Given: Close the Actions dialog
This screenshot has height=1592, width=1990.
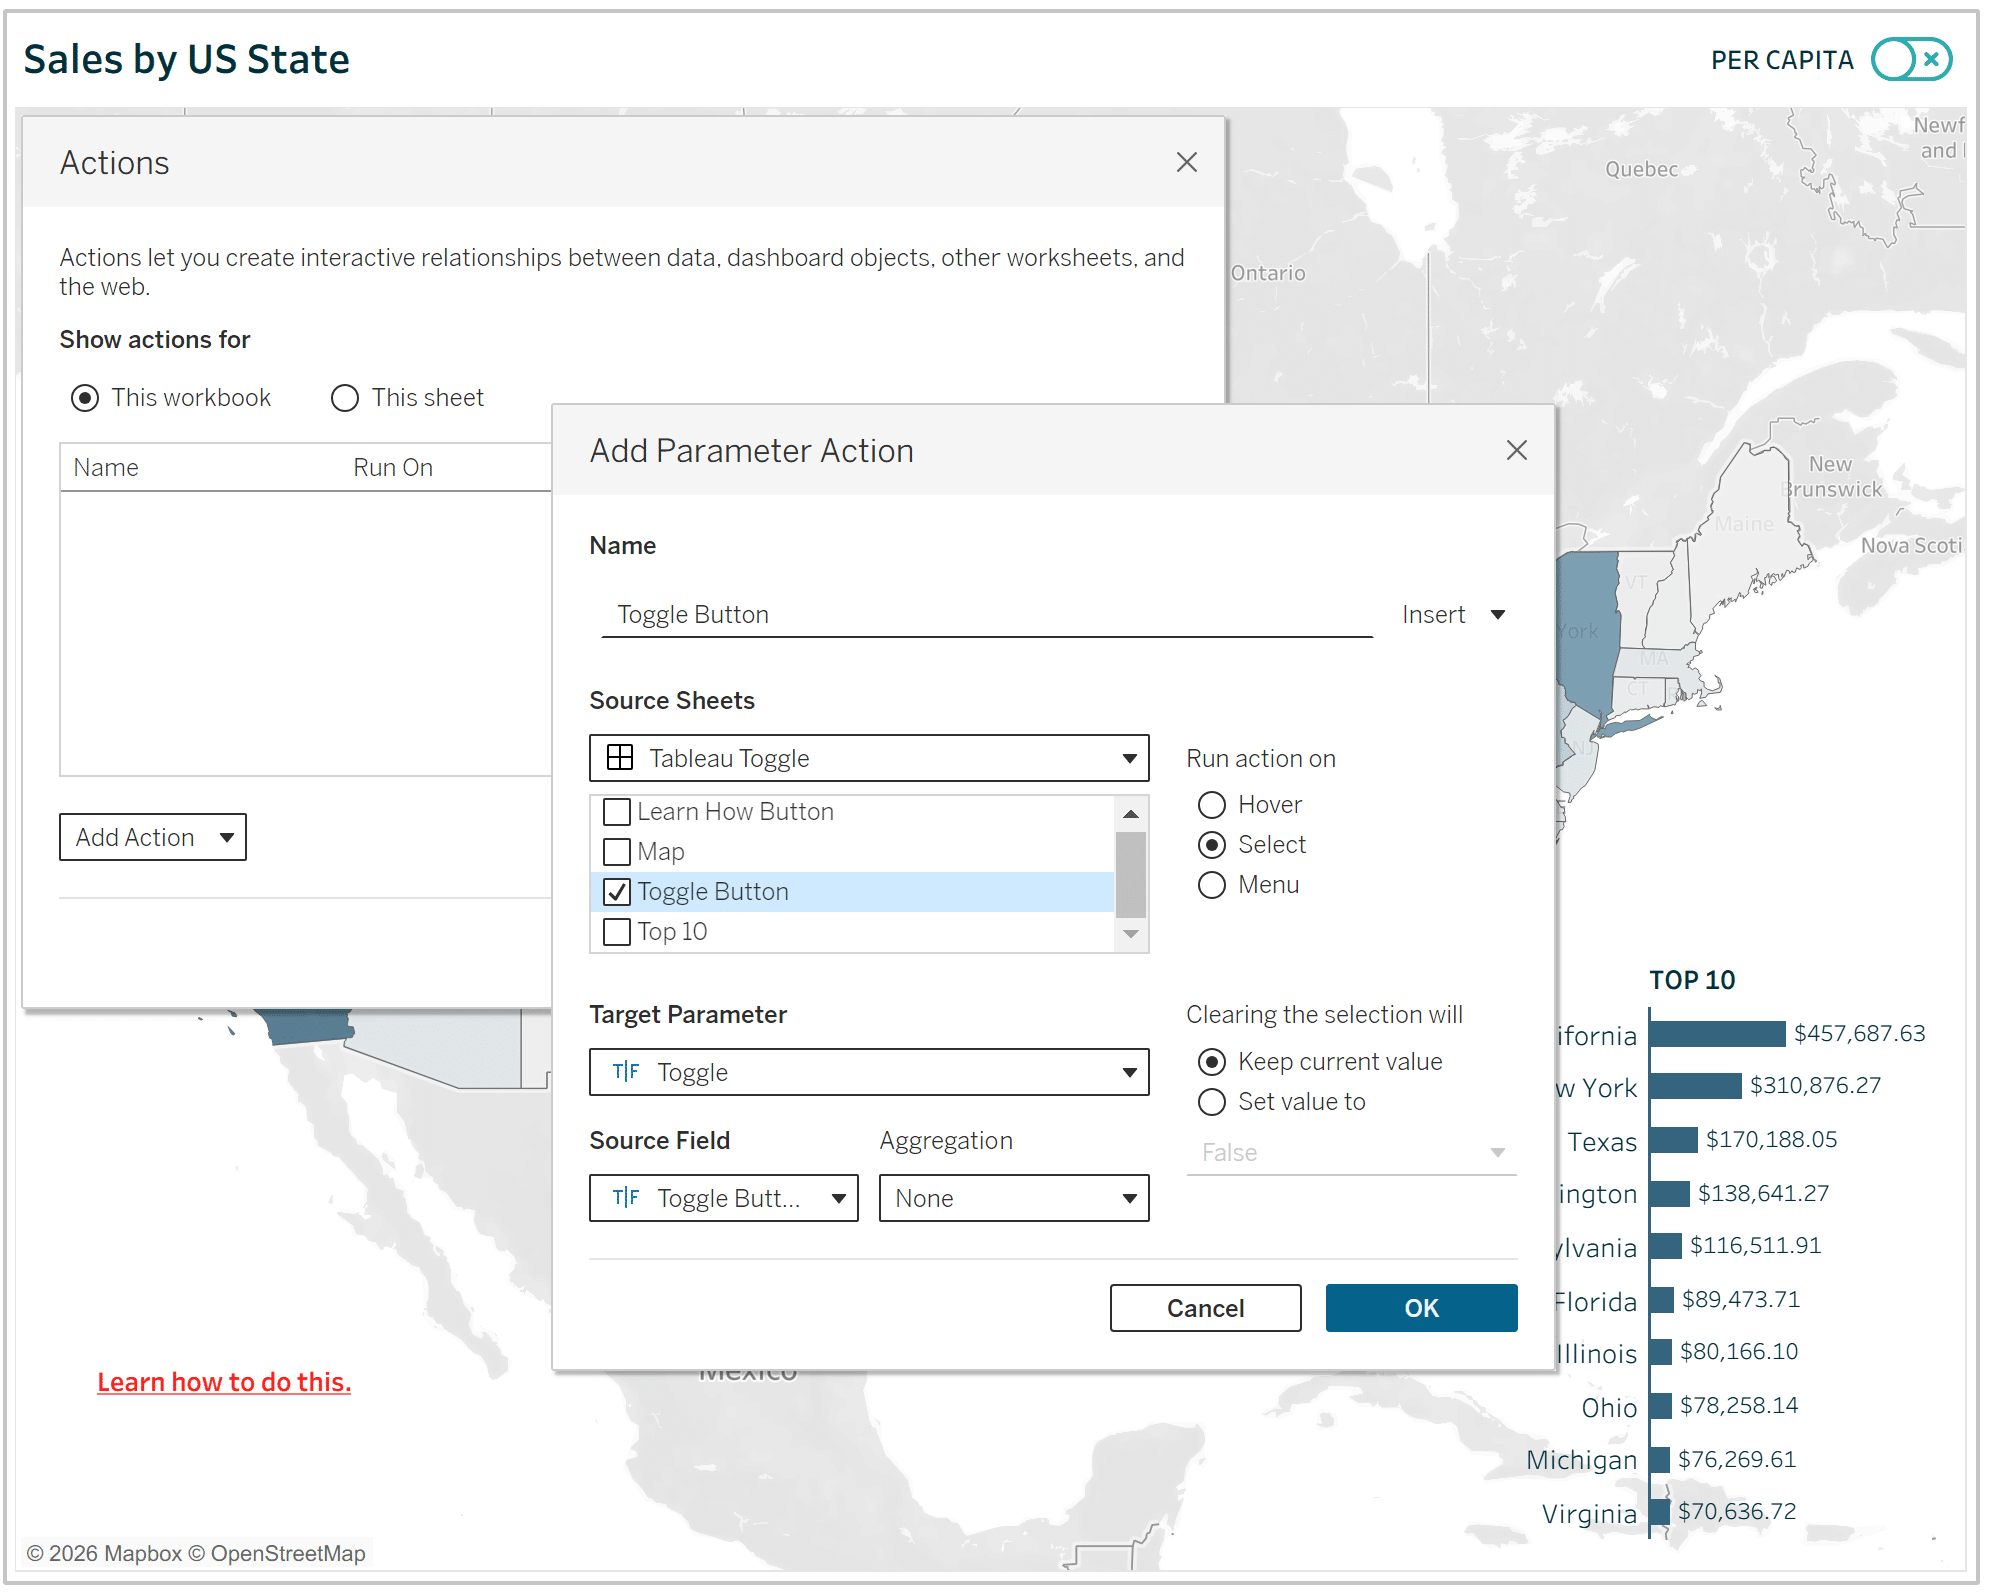Looking at the screenshot, I should (1186, 162).
